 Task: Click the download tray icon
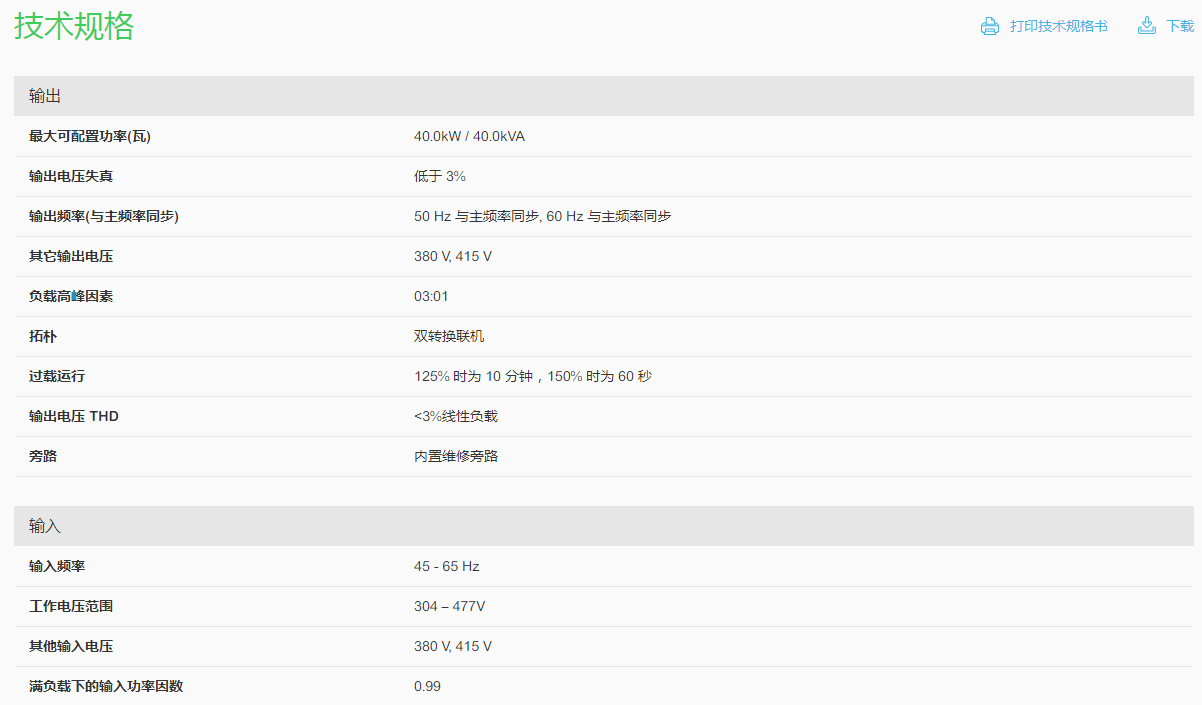point(1147,26)
